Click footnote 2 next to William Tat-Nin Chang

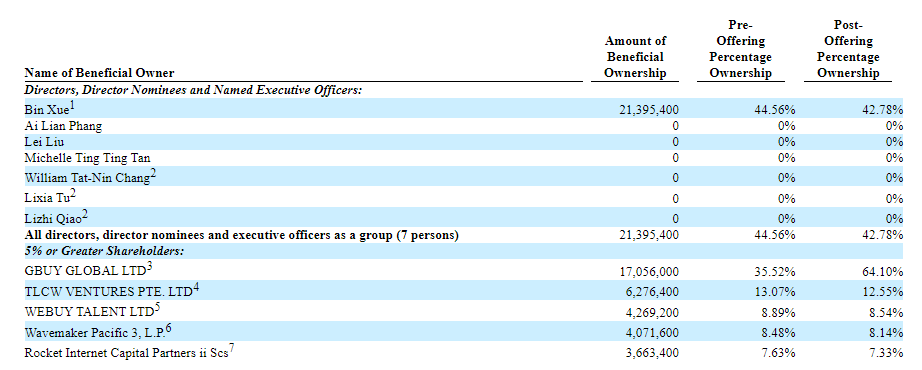[153, 174]
